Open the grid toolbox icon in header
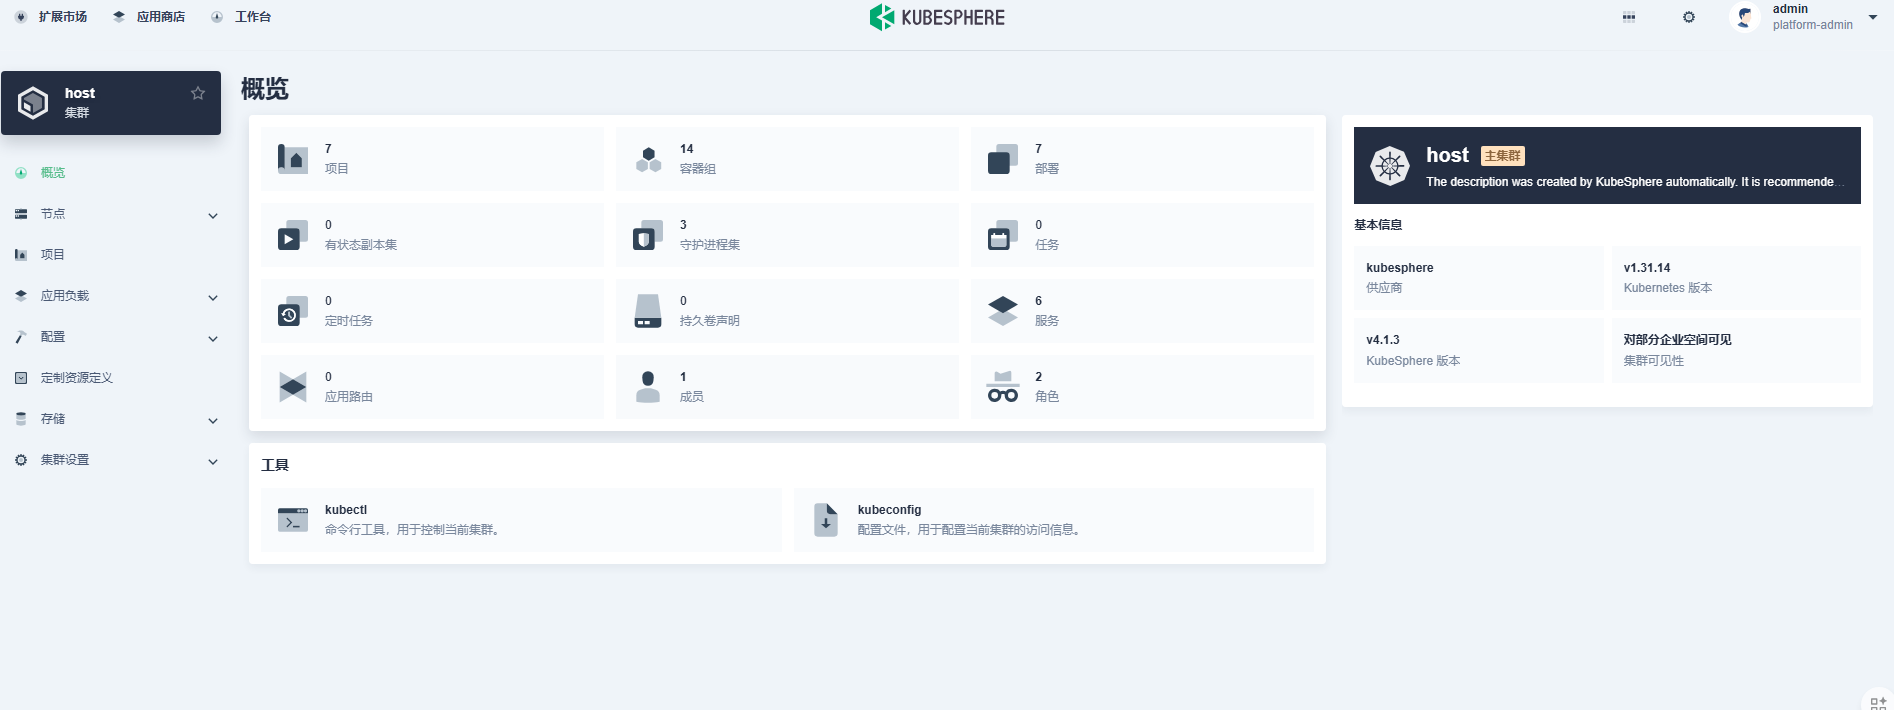Screen dimensions: 1894x710 click(1629, 17)
